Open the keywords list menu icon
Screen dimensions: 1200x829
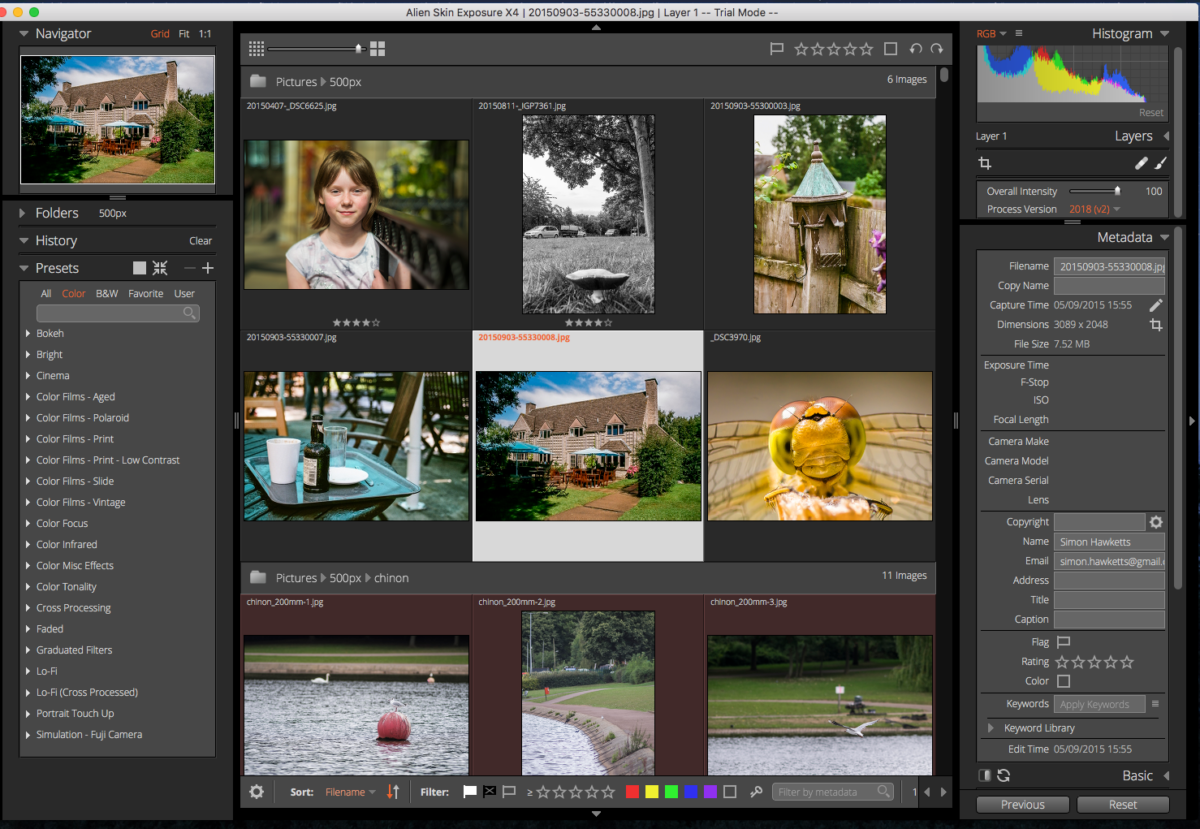pyautogui.click(x=1155, y=704)
